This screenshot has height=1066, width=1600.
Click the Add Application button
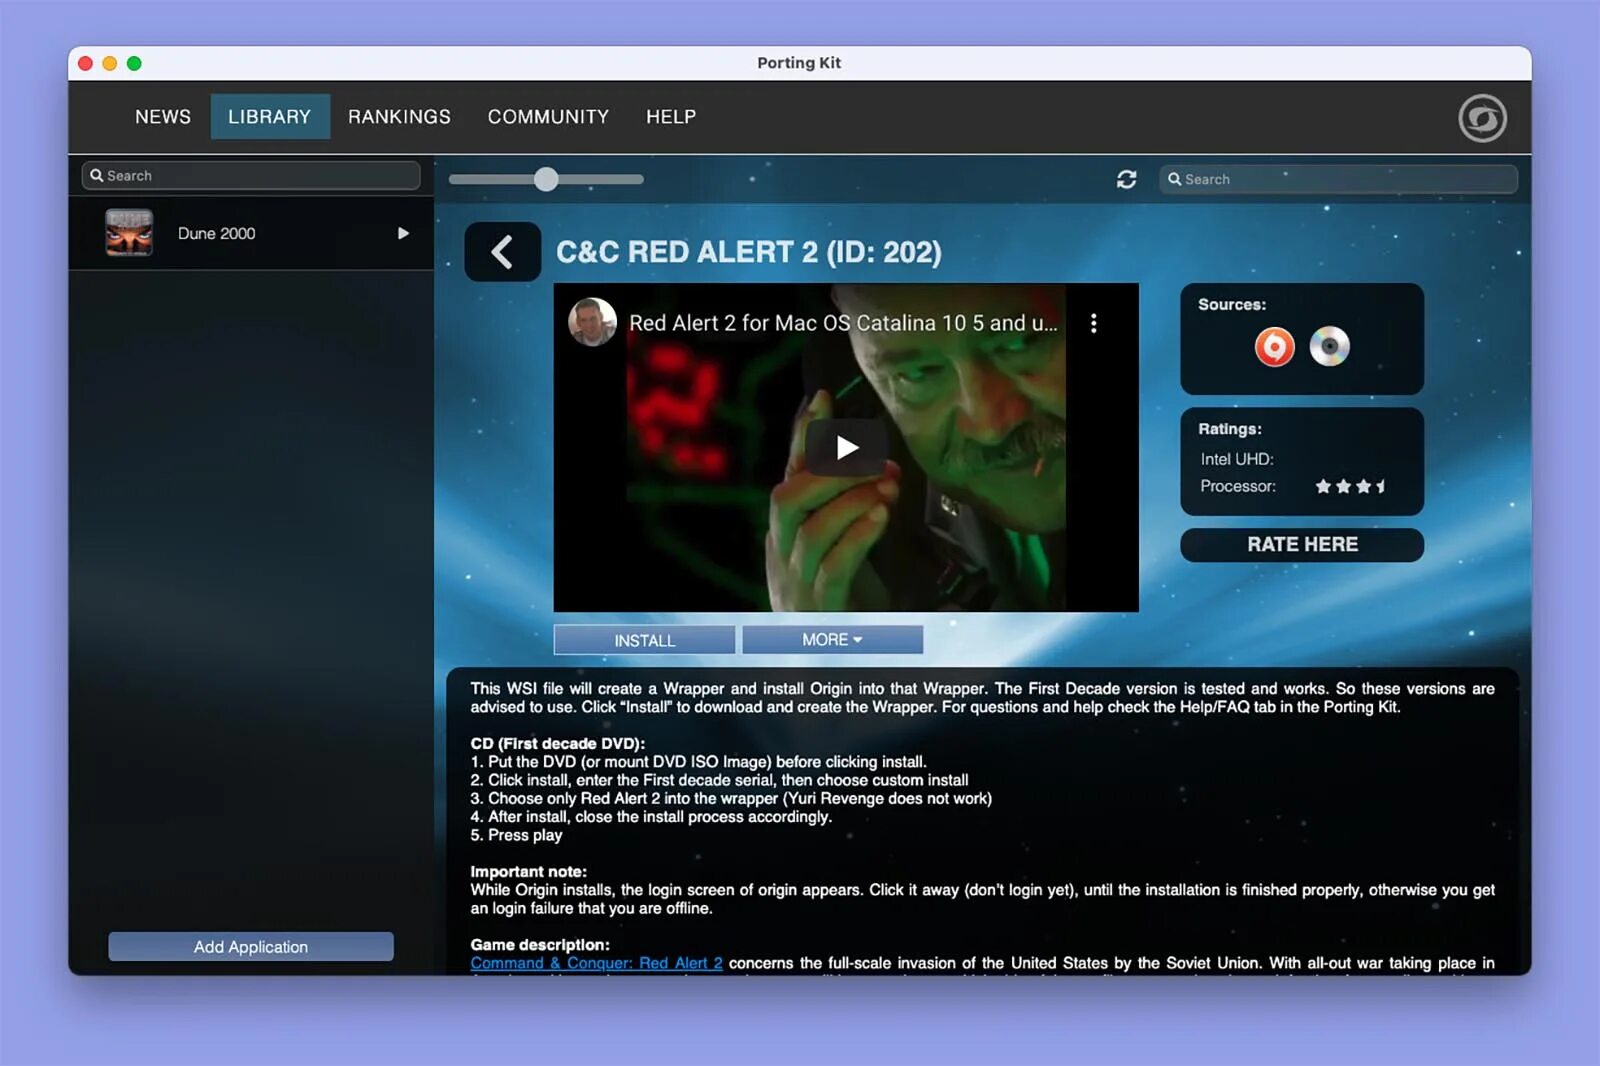pyautogui.click(x=251, y=947)
